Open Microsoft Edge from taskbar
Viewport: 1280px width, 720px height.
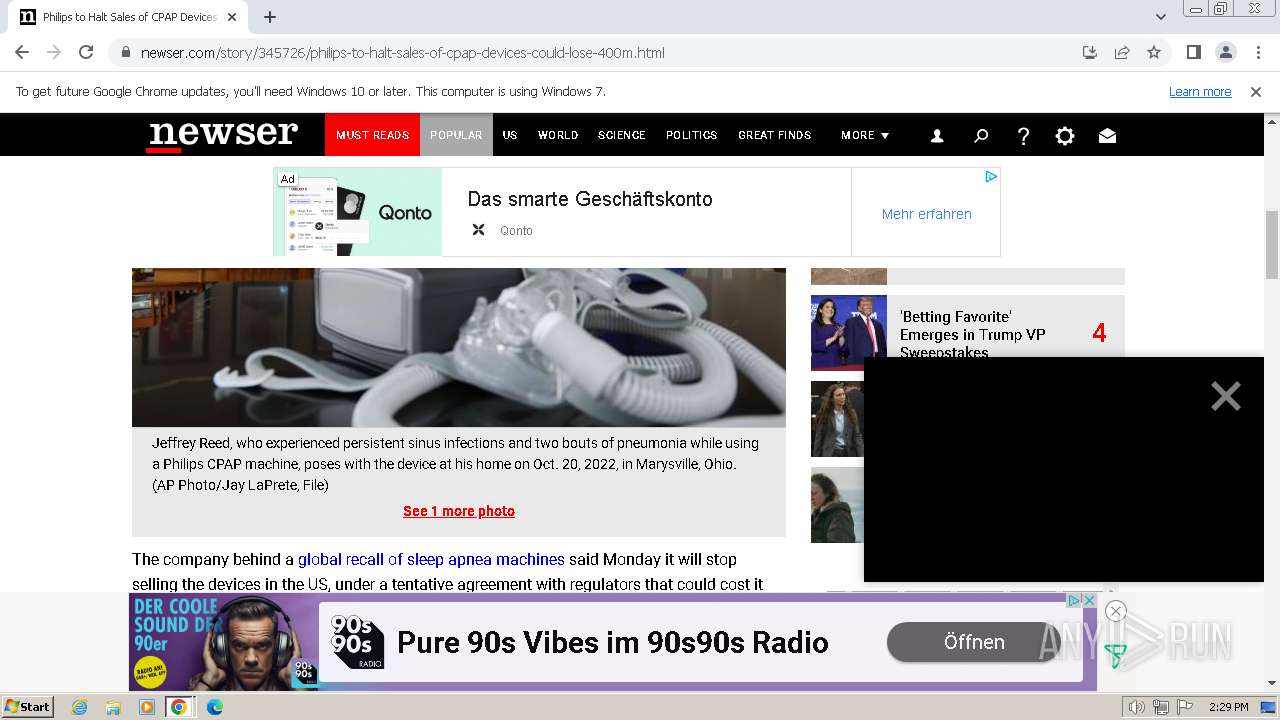click(215, 707)
